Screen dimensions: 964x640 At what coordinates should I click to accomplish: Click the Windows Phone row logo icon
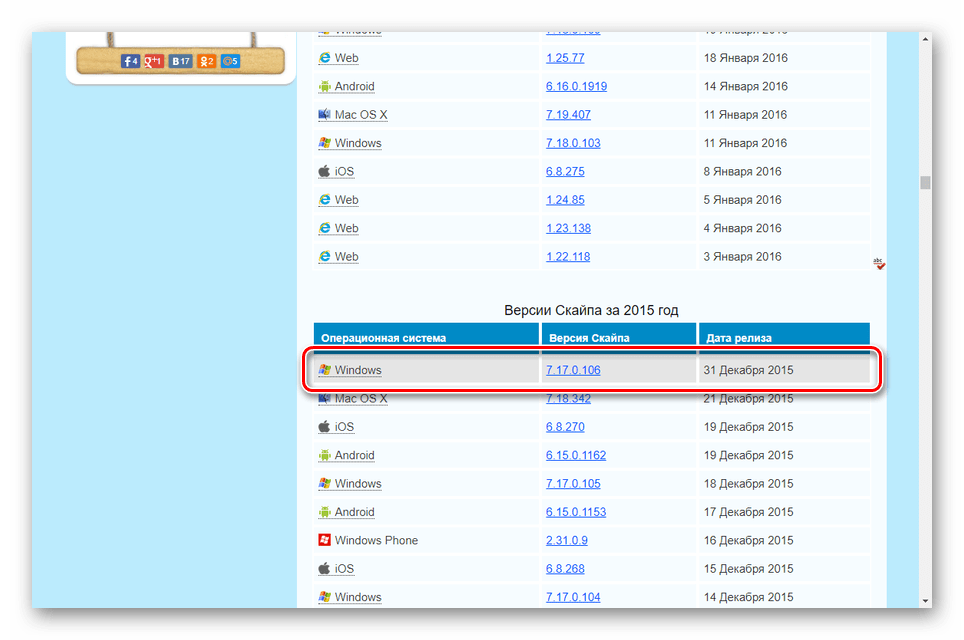click(324, 540)
